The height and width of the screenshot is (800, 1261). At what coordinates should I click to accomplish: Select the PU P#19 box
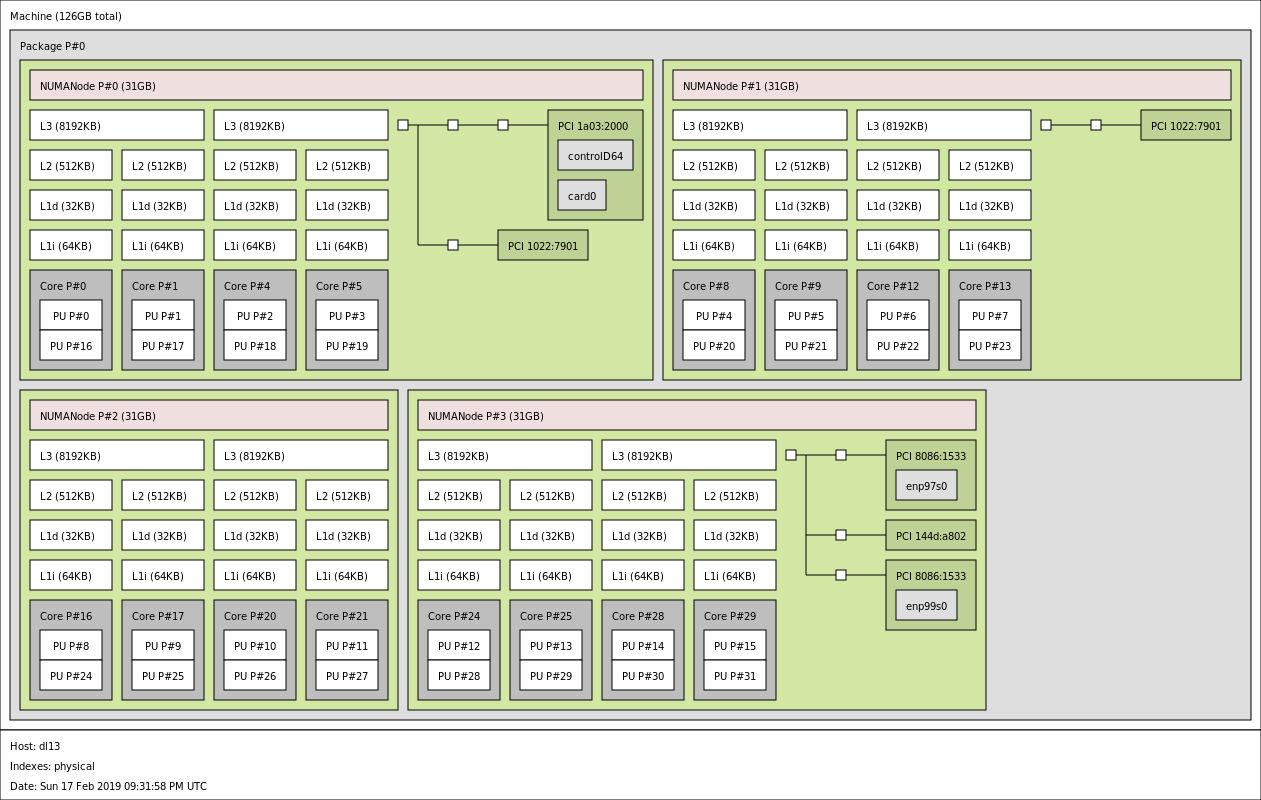[347, 345]
